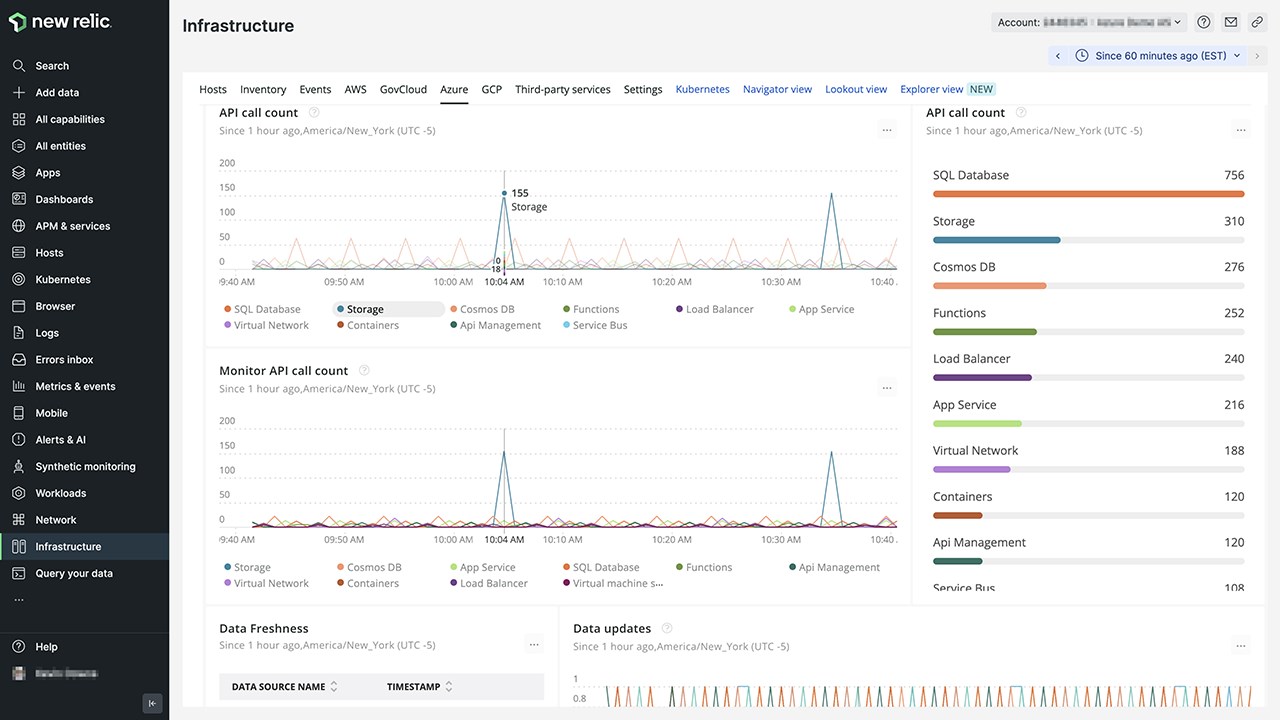Viewport: 1280px width, 720px height.
Task: Switch to the Inventory tab
Action: (x=263, y=89)
